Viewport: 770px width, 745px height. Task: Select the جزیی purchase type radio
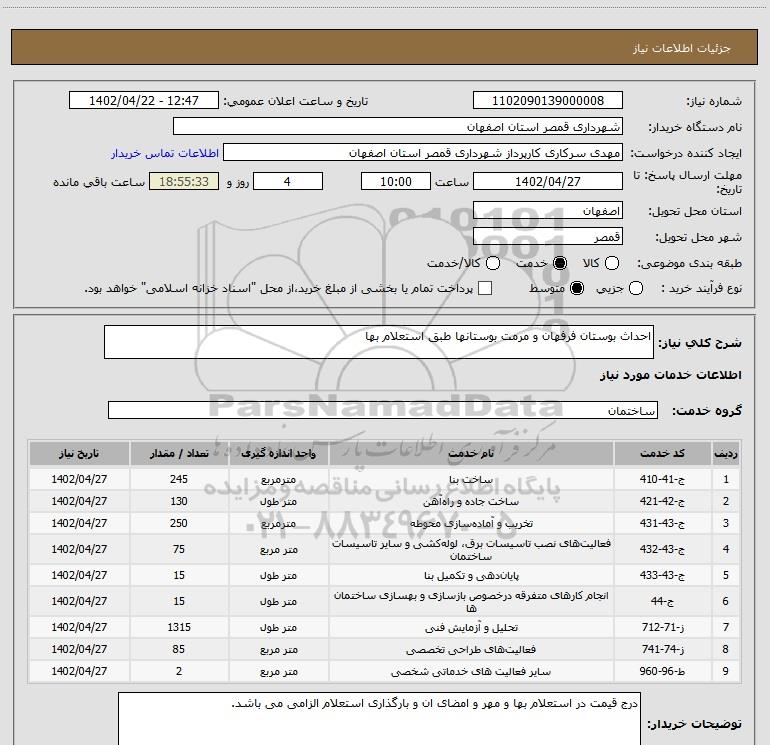[x=635, y=288]
